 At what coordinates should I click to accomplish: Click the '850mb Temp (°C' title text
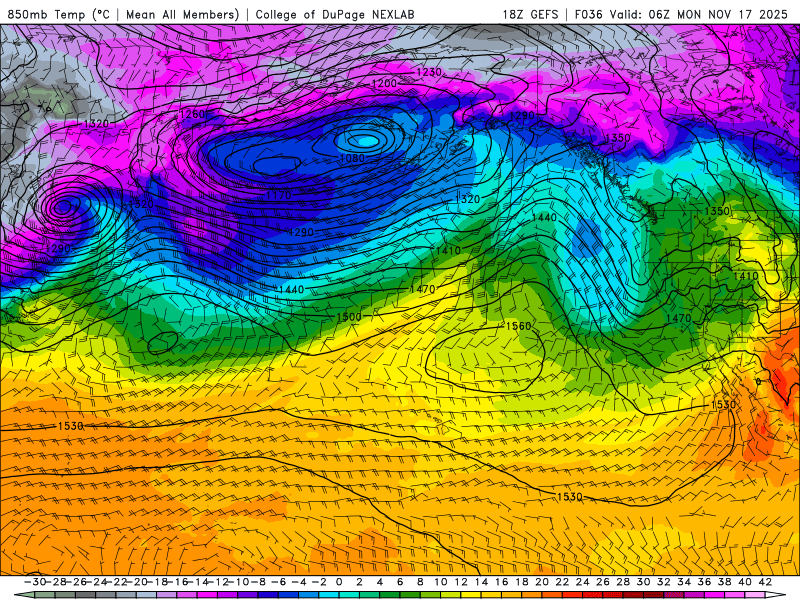[58, 14]
